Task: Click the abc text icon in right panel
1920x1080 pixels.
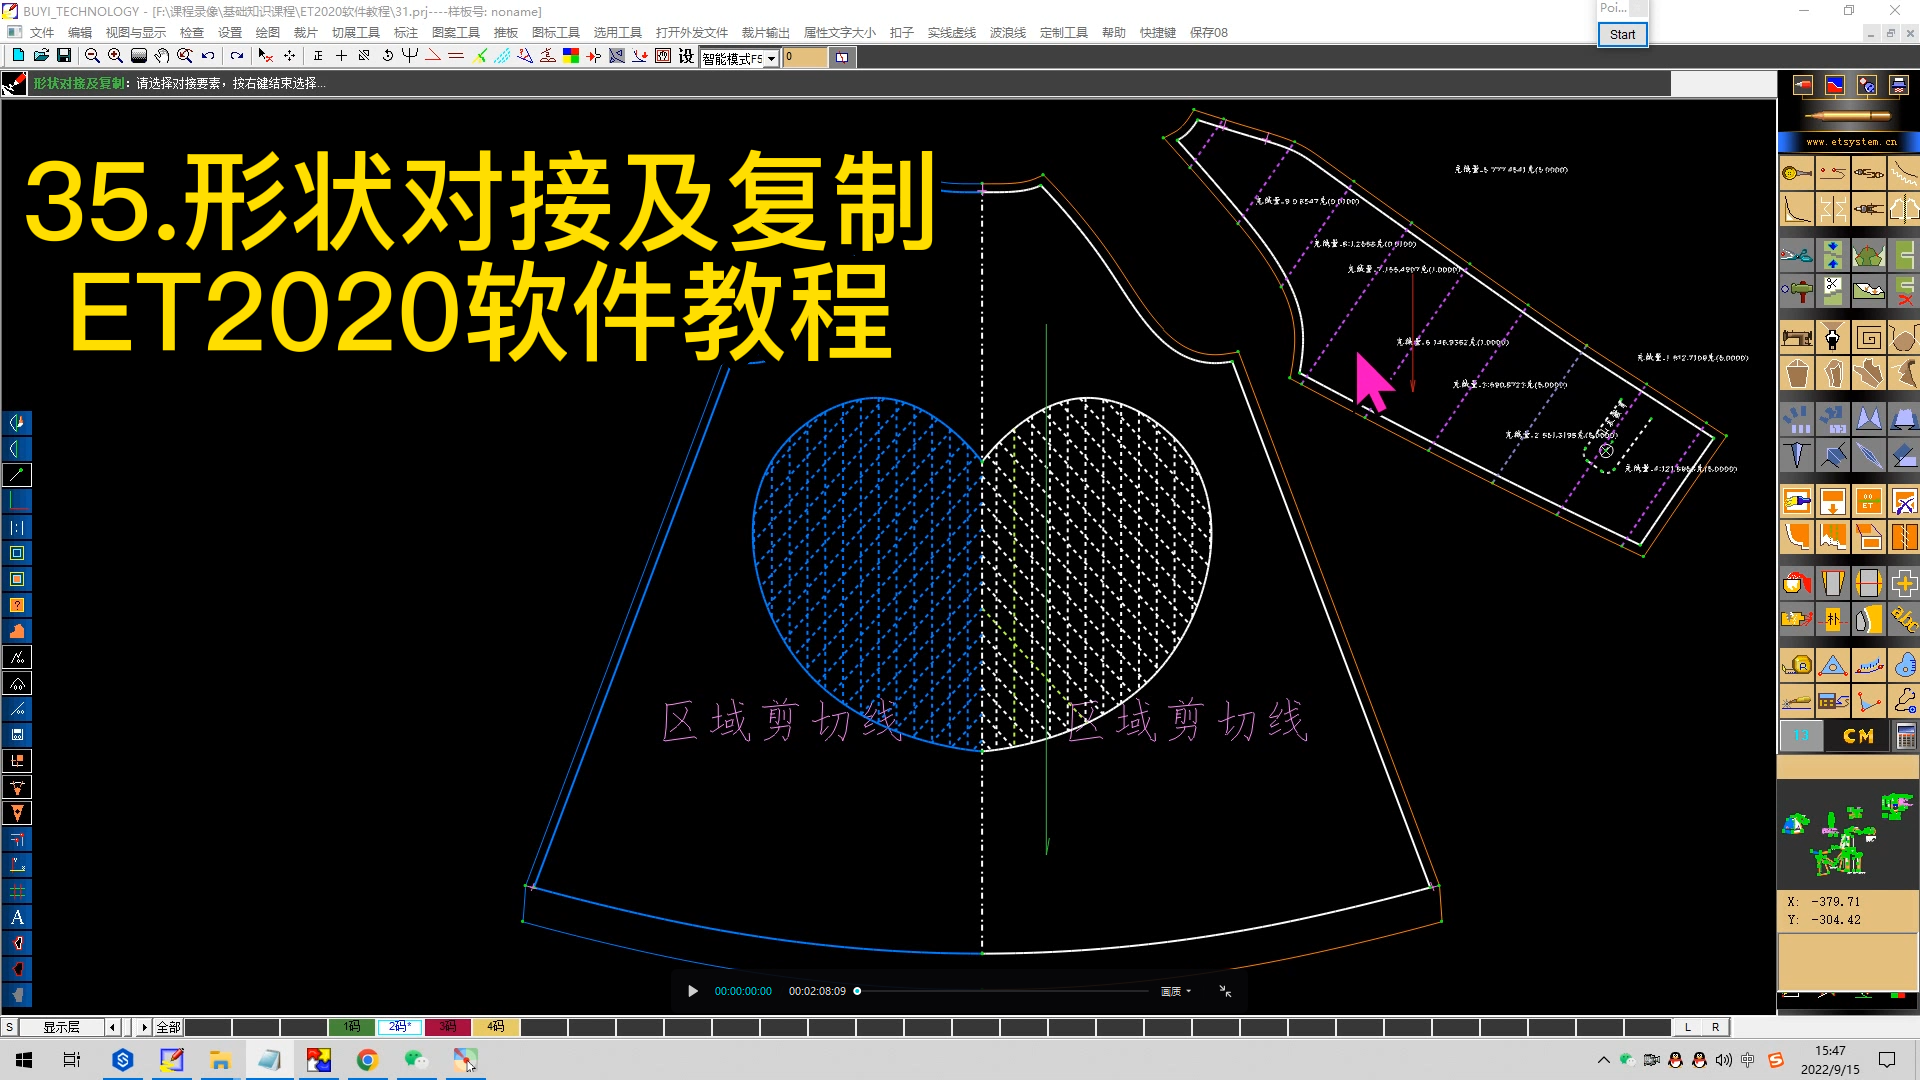Action: point(1904,620)
